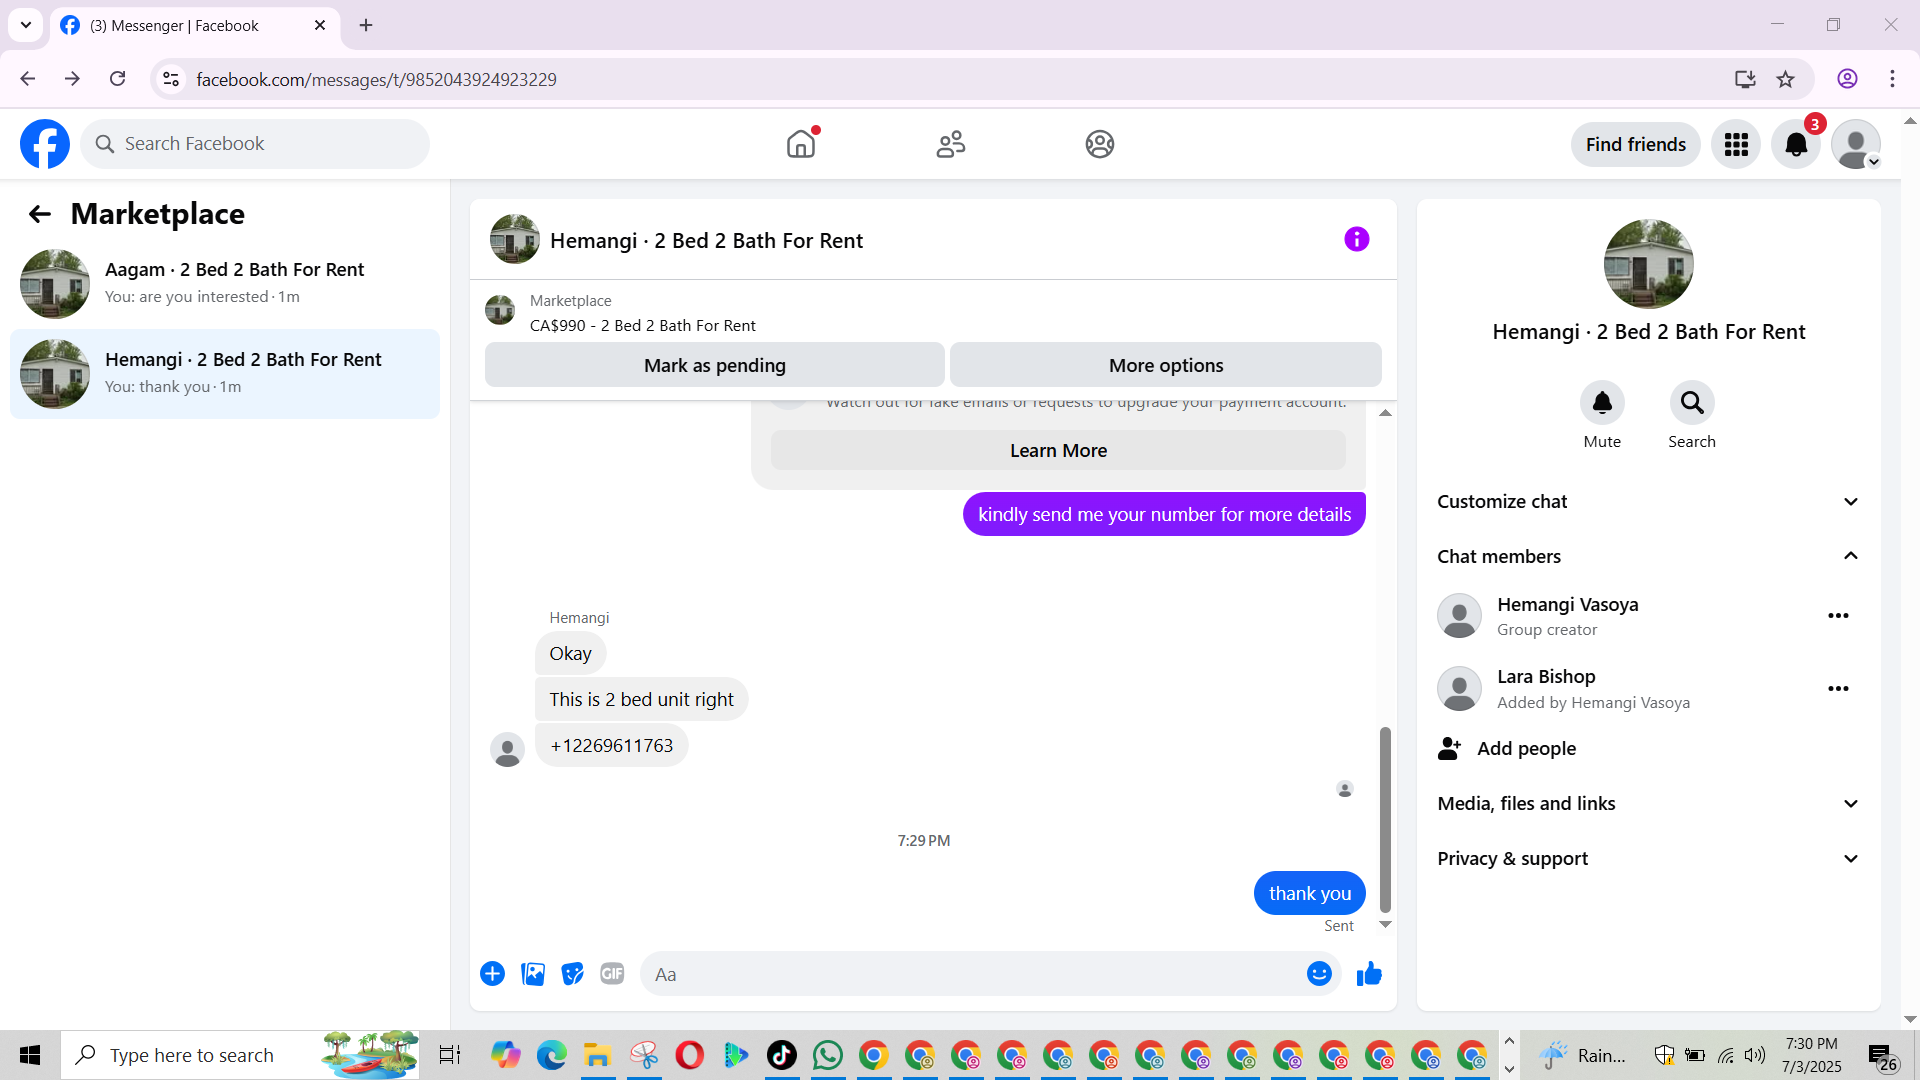
Task: Click the Learn More button
Action: pos(1058,451)
